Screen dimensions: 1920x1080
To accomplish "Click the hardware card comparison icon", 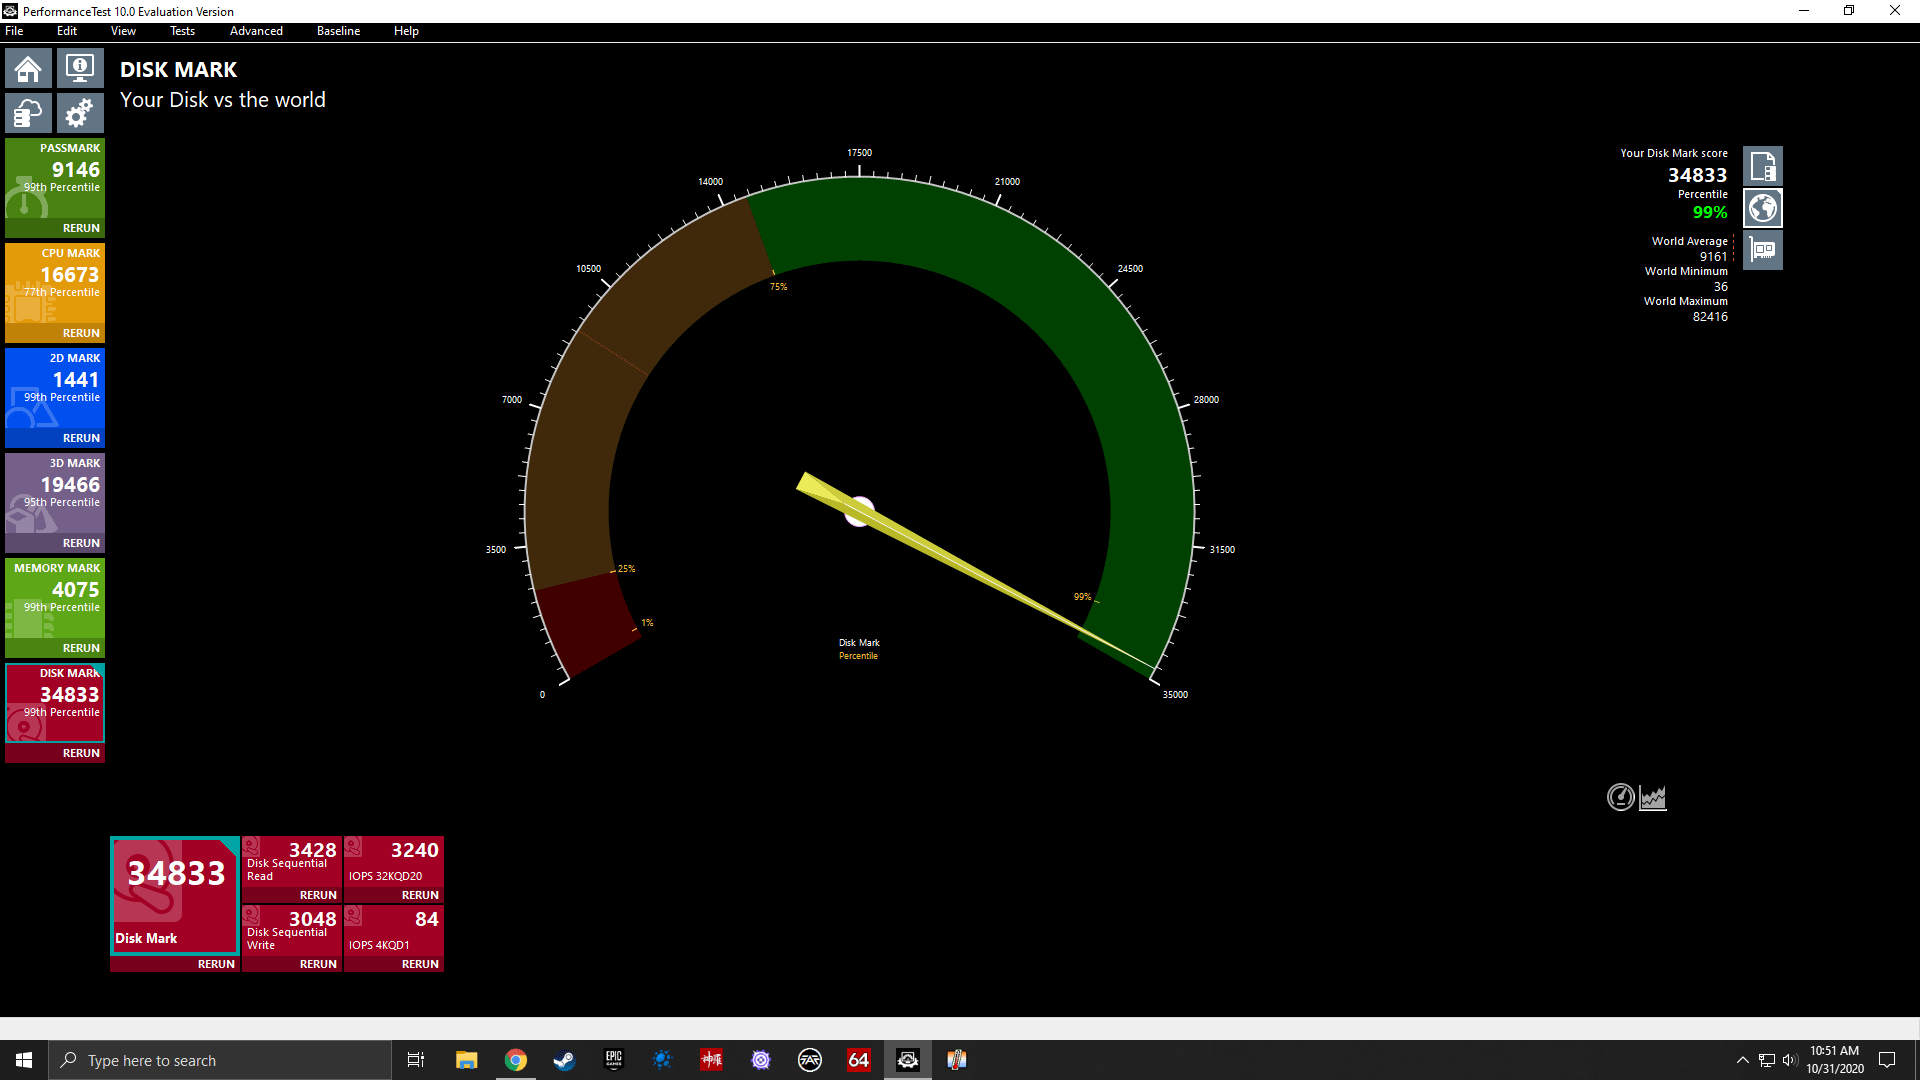I will click(x=1762, y=250).
